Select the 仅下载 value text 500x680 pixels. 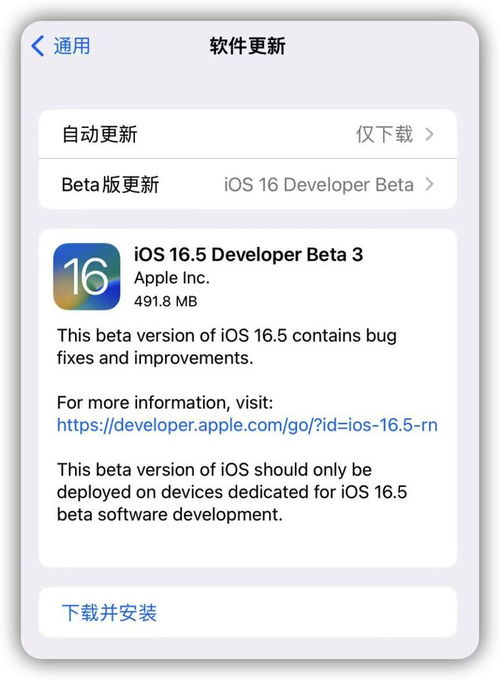[x=384, y=134]
